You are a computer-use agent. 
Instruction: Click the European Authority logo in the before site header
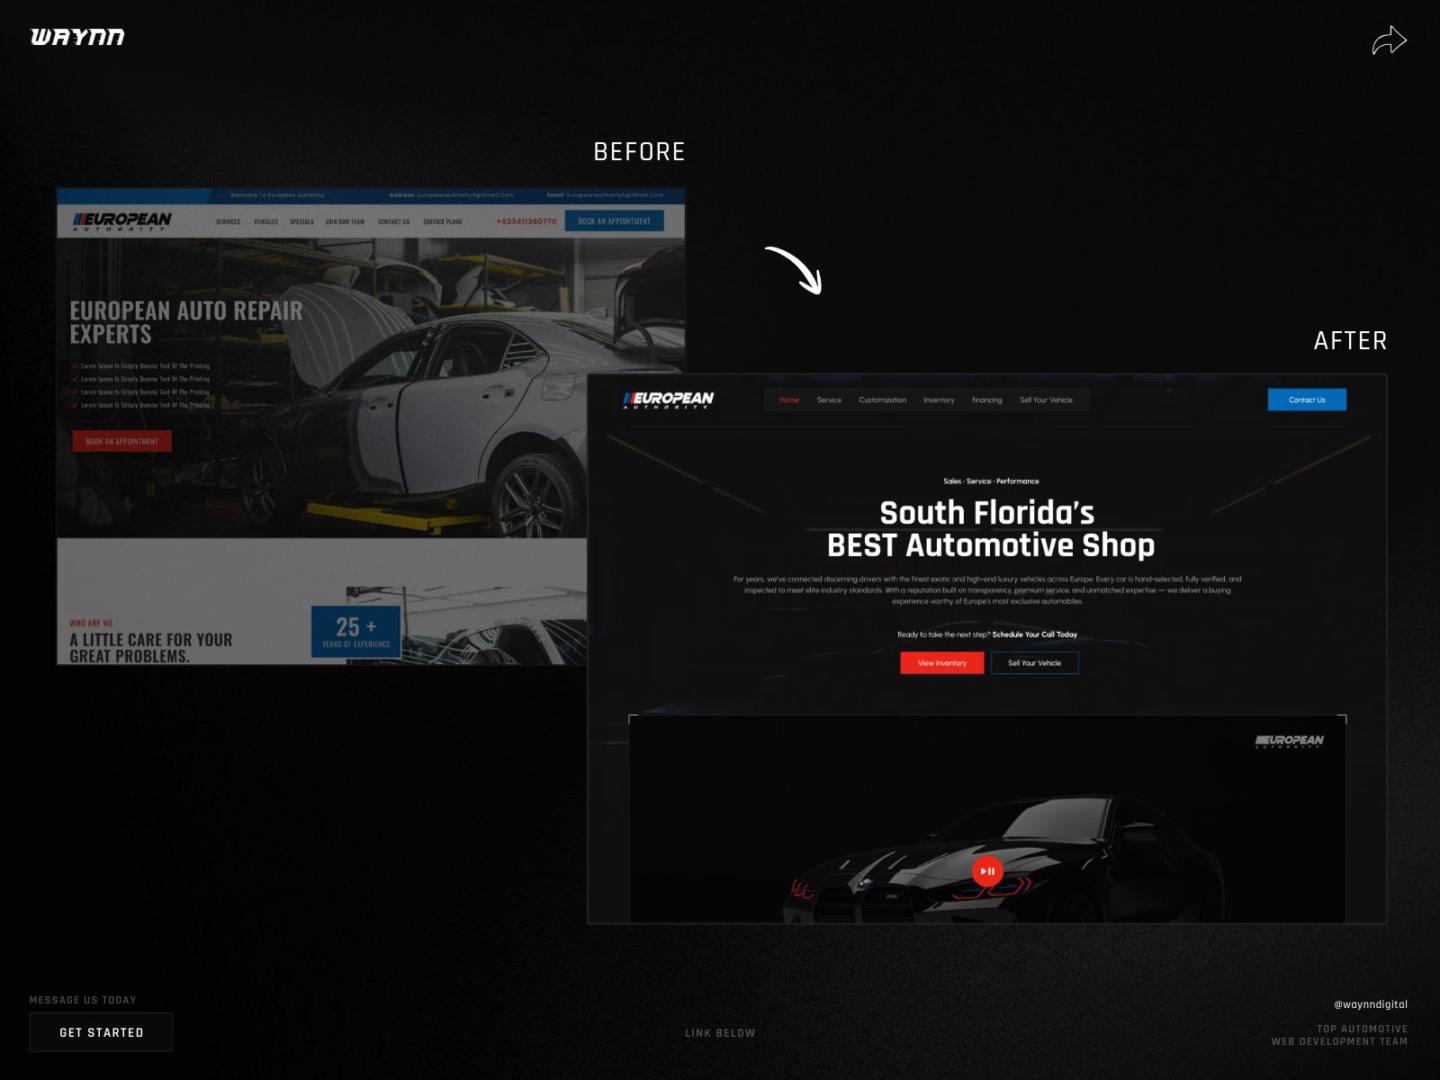point(122,221)
